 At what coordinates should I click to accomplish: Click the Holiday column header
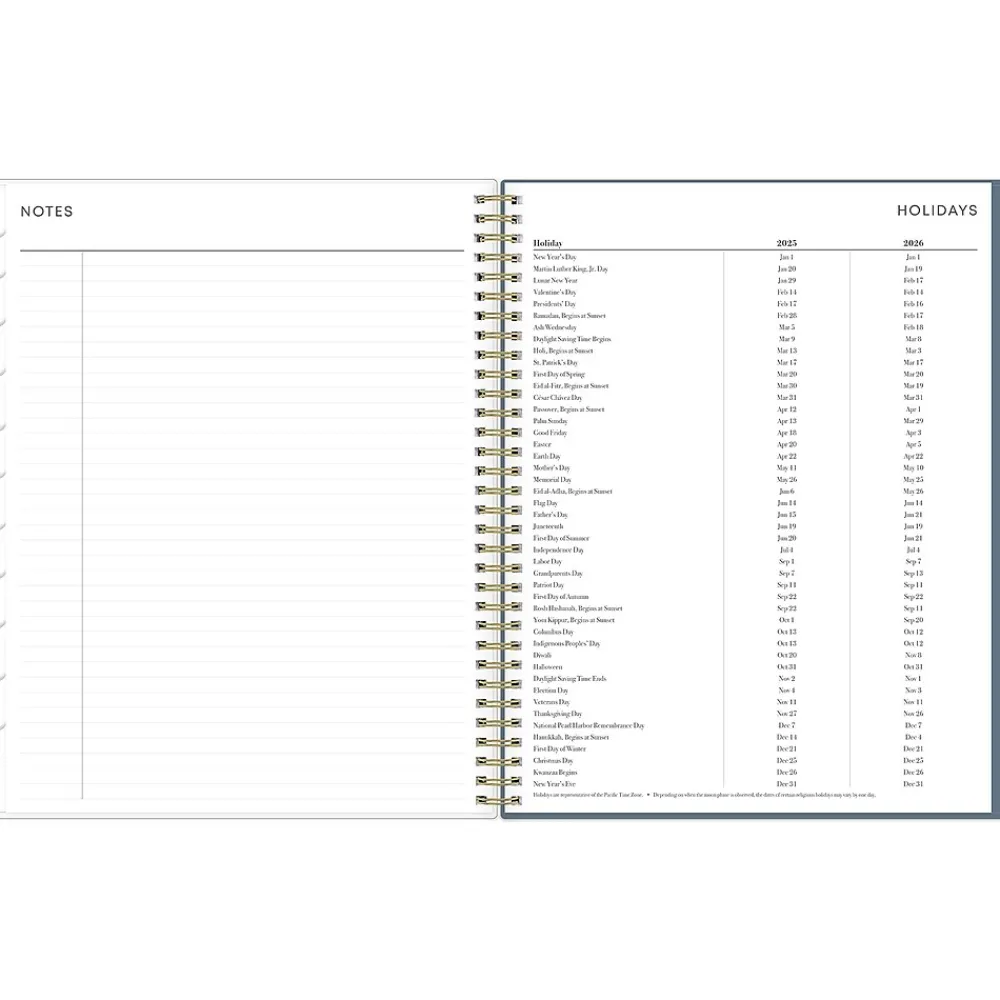click(x=547, y=243)
